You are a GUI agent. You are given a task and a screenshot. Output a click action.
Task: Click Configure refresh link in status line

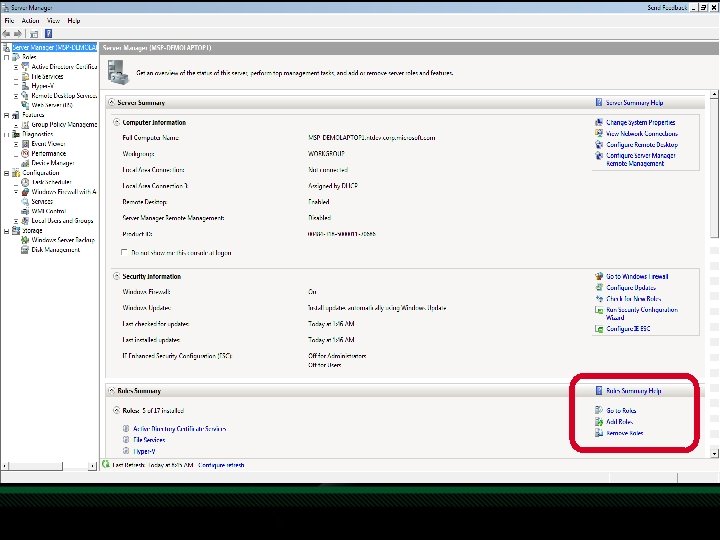click(x=221, y=465)
